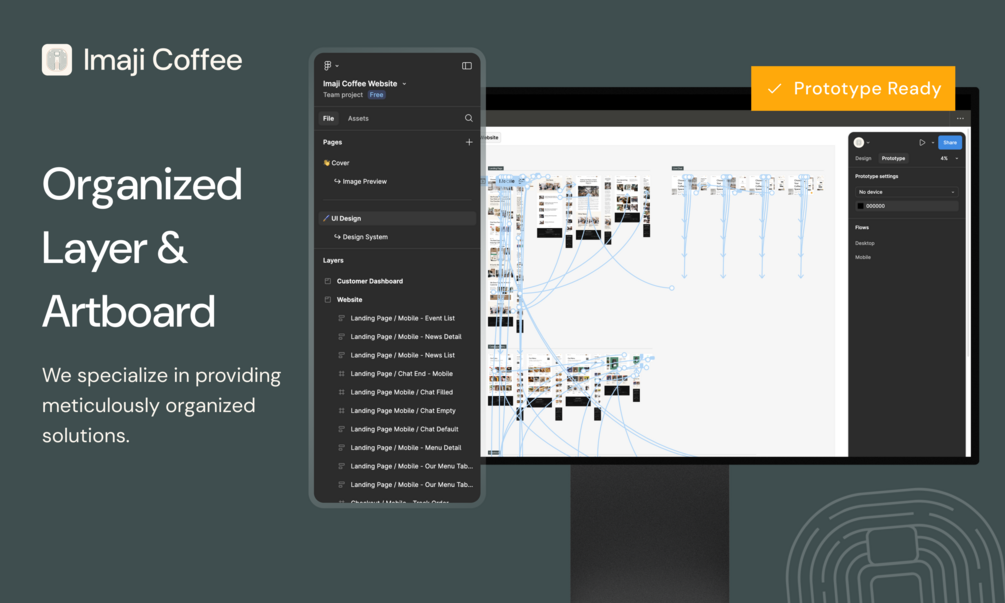Image resolution: width=1005 pixels, height=603 pixels.
Task: Expand the Imaji Coffee Website file dropdown
Action: coord(404,84)
